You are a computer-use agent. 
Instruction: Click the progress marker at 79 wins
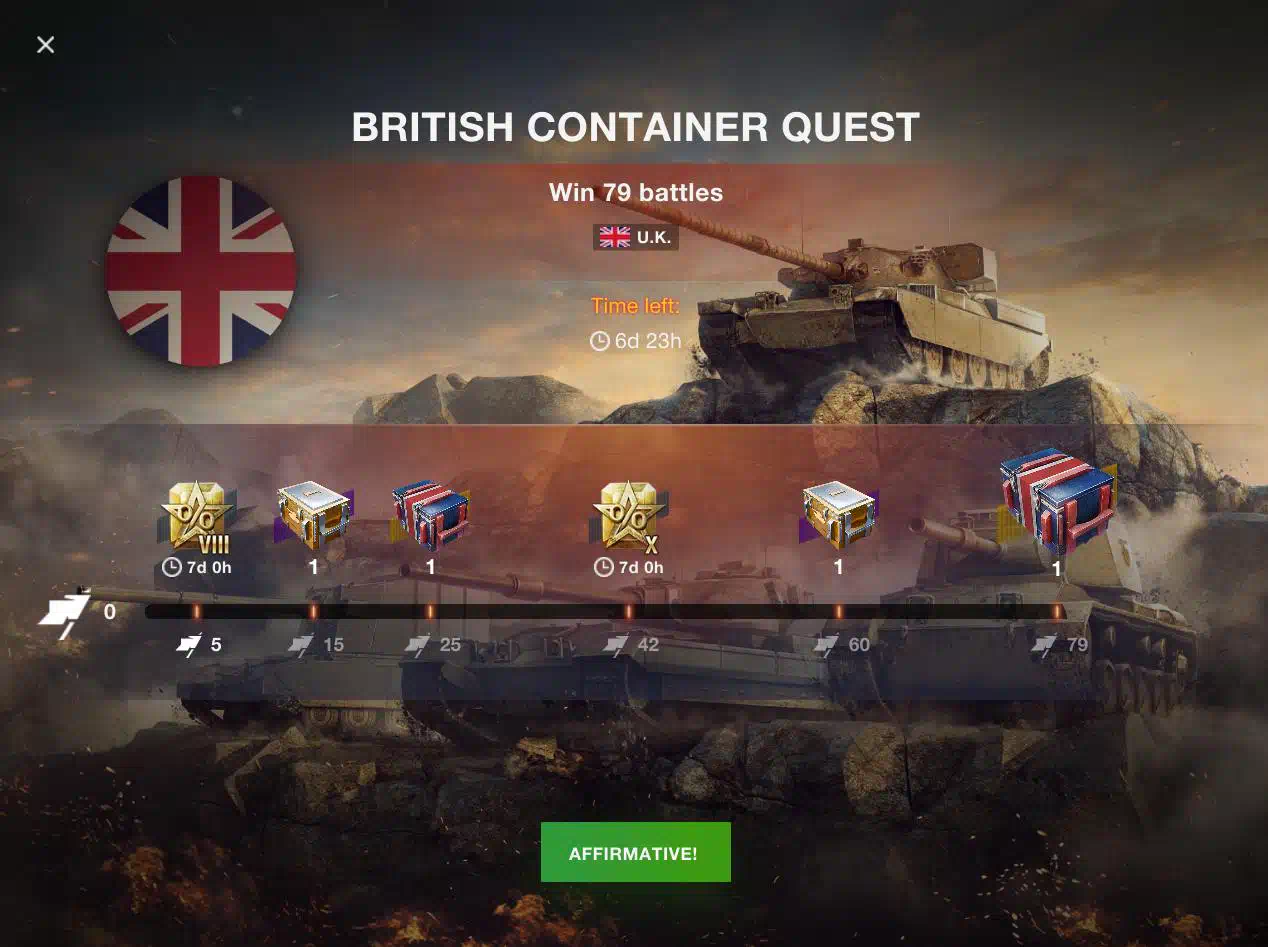[1056, 611]
